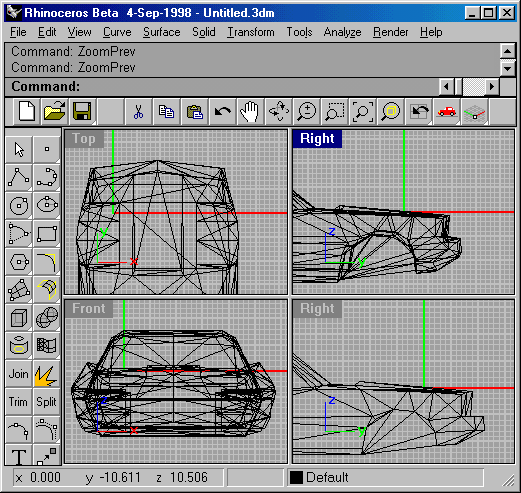Click the coordinates readout in status bar
The width and height of the screenshot is (521, 493).
(x=118, y=477)
